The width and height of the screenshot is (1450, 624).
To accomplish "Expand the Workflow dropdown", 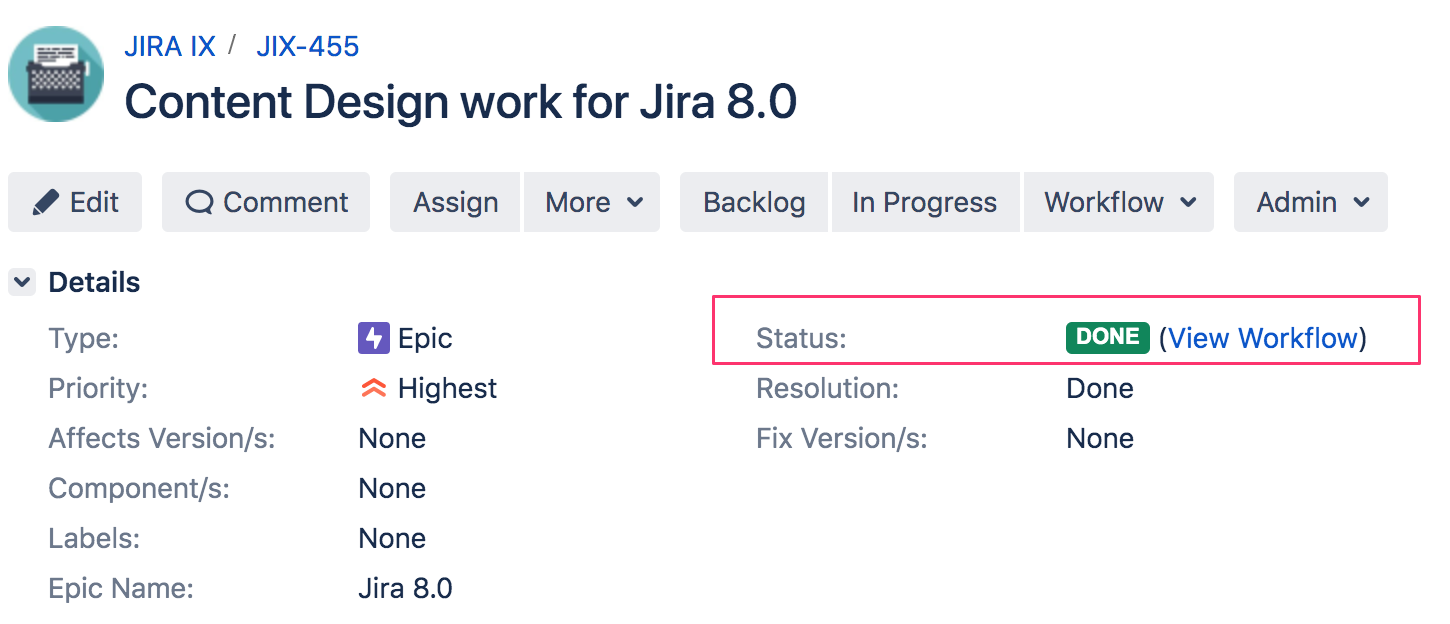I will click(x=1119, y=202).
